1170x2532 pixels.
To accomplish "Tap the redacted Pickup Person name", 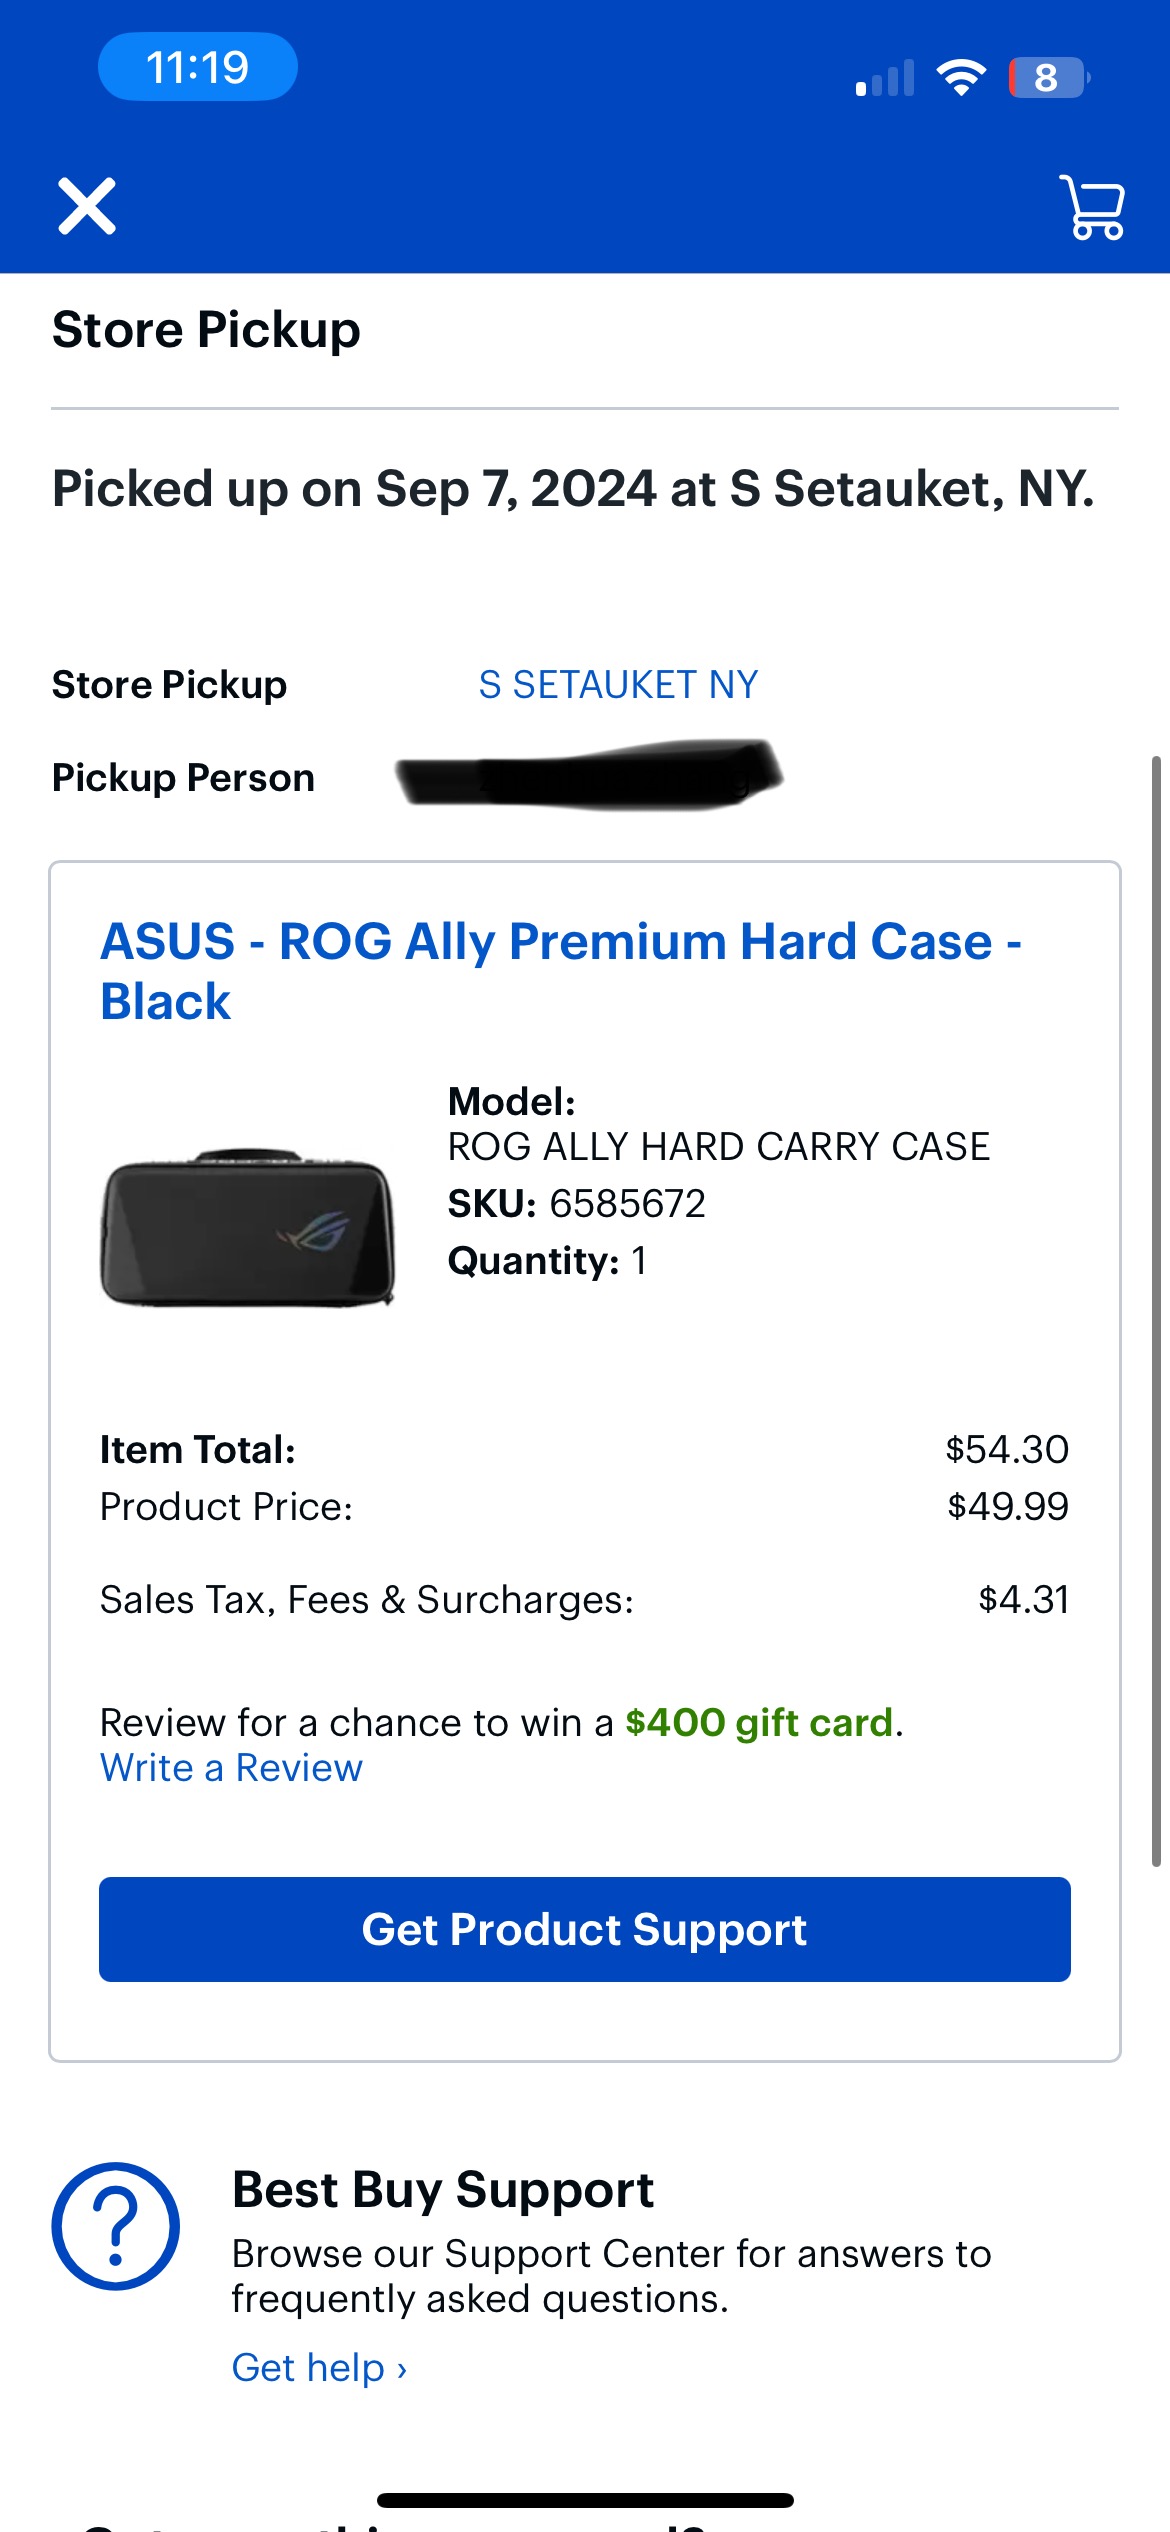I will click(588, 776).
